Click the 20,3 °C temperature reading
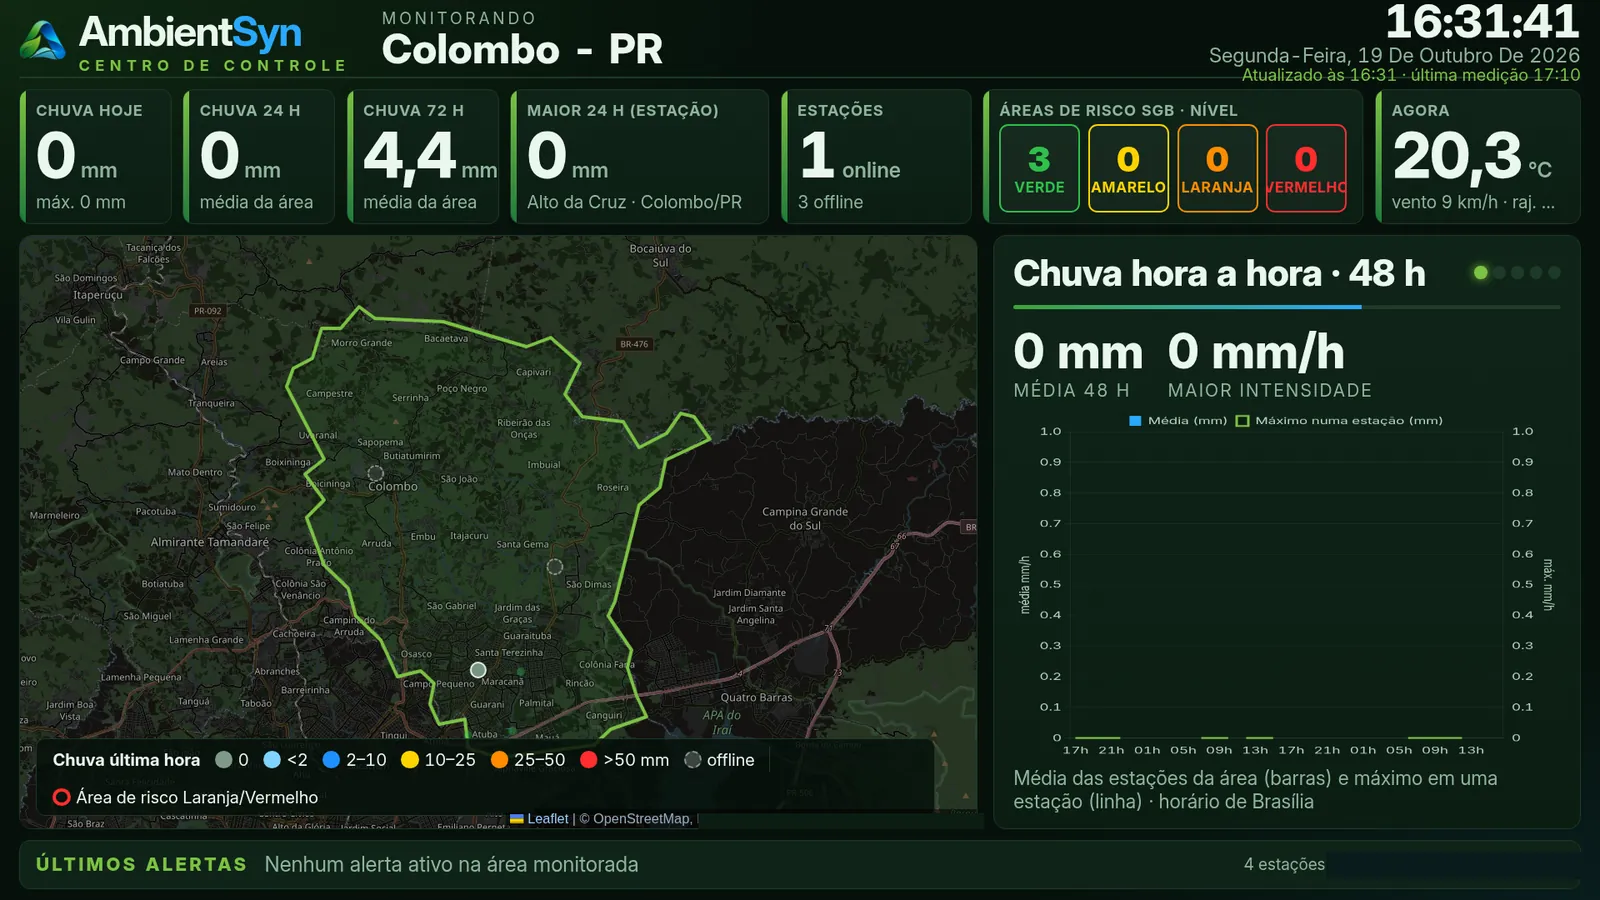 click(x=1472, y=158)
